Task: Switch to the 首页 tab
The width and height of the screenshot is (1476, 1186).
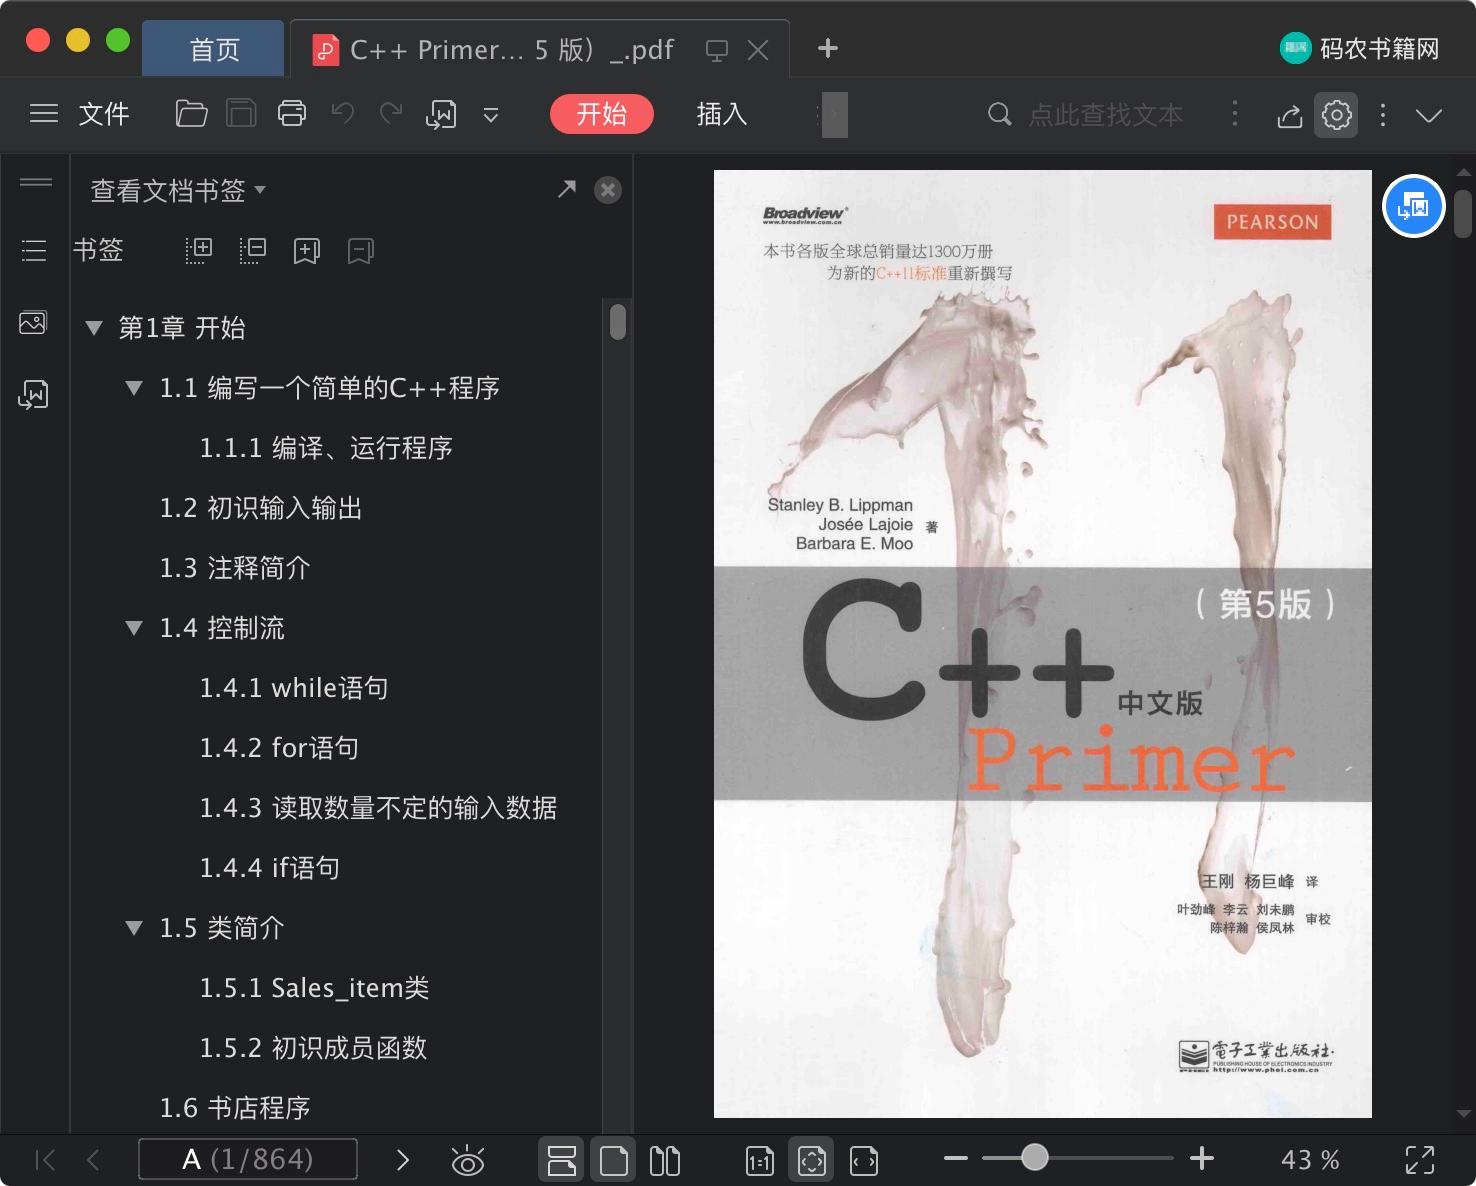Action: pos(213,49)
